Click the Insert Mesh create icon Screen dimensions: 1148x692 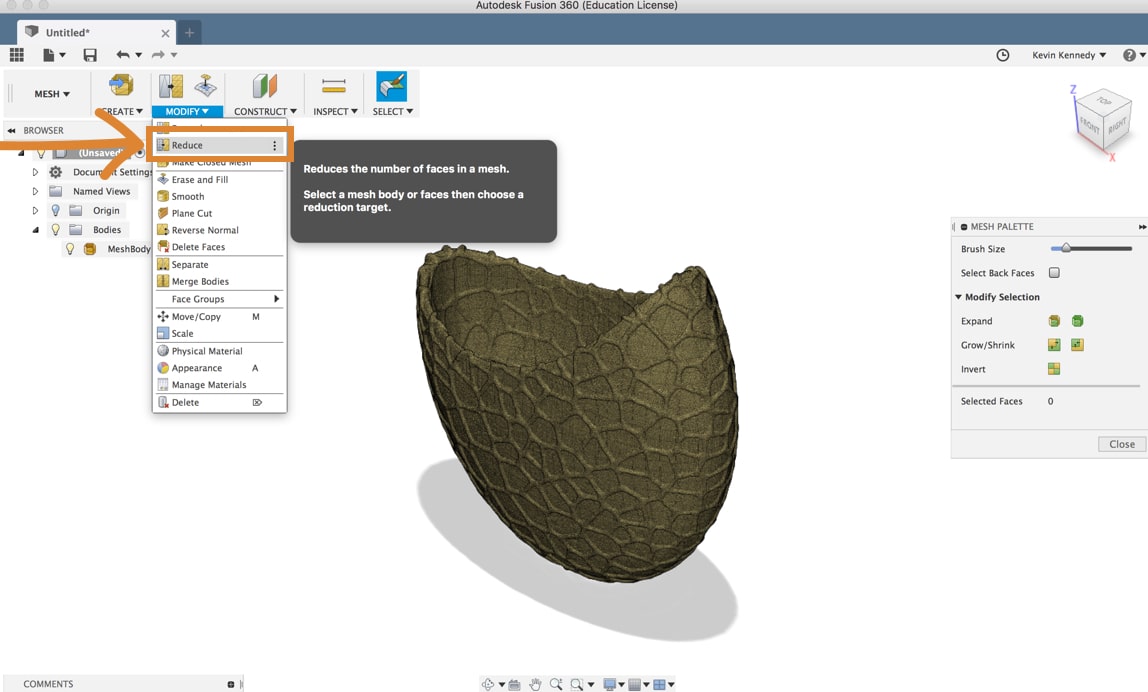pos(121,86)
